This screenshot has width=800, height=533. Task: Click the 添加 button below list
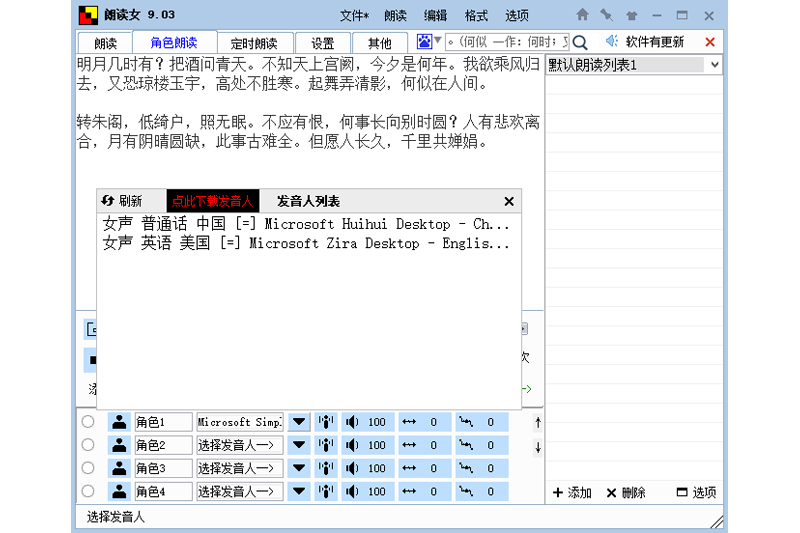(572, 492)
